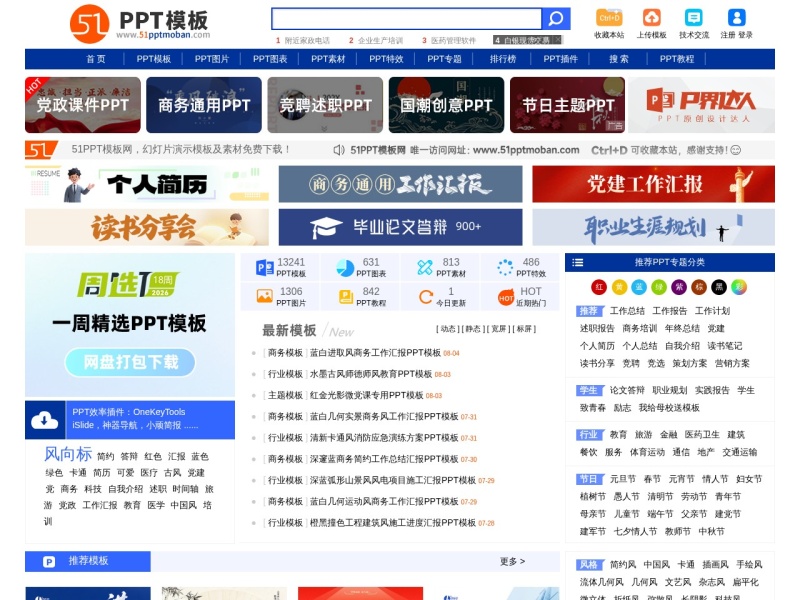Select the yellow 黄 color circle

pyautogui.click(x=619, y=287)
